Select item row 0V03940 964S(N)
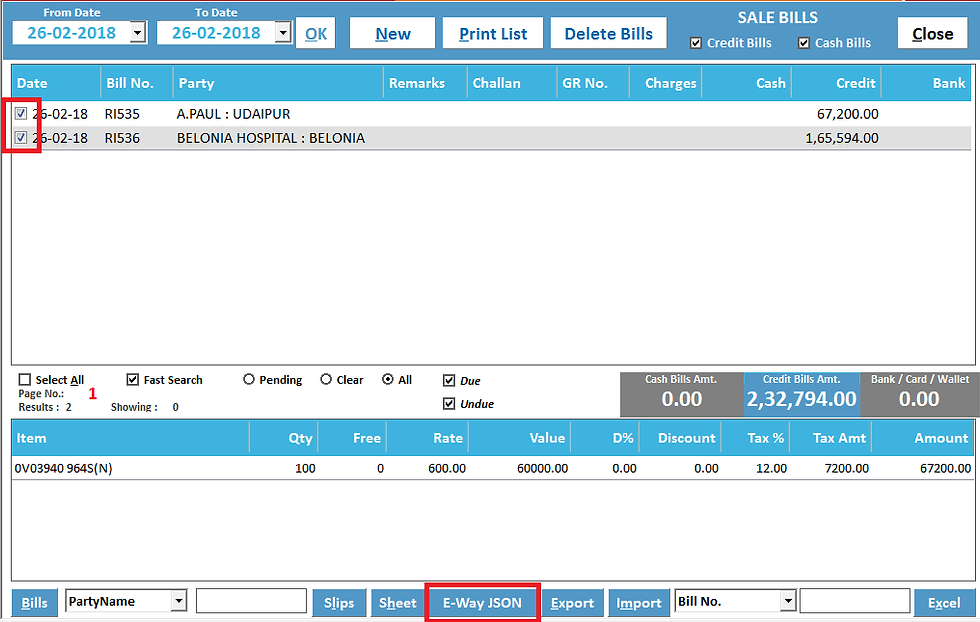Image resolution: width=980 pixels, height=622 pixels. (492, 468)
